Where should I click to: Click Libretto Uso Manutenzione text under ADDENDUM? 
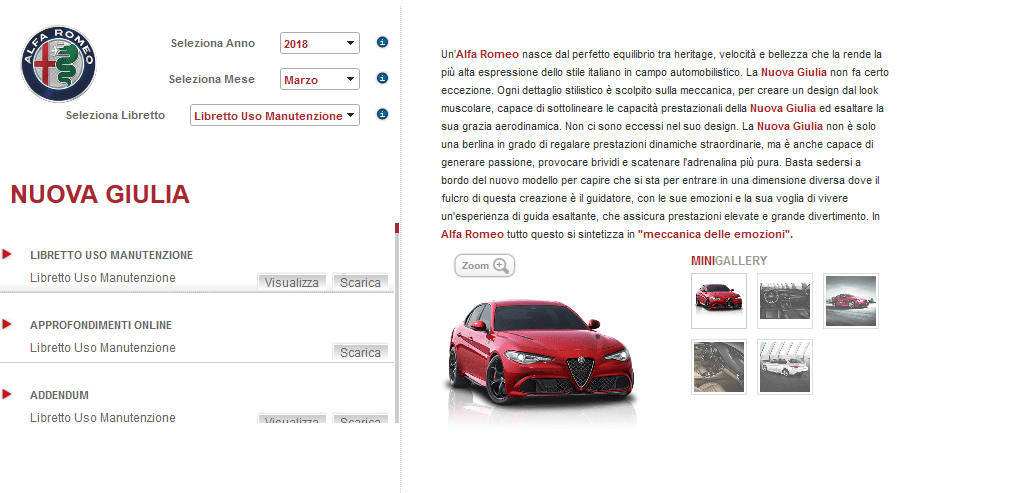[103, 418]
